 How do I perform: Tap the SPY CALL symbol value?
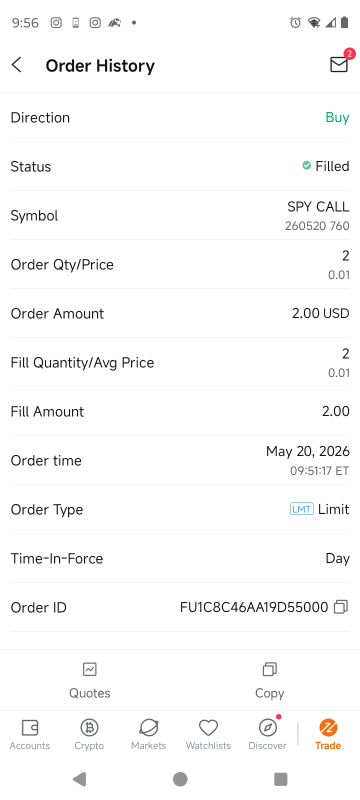click(318, 207)
